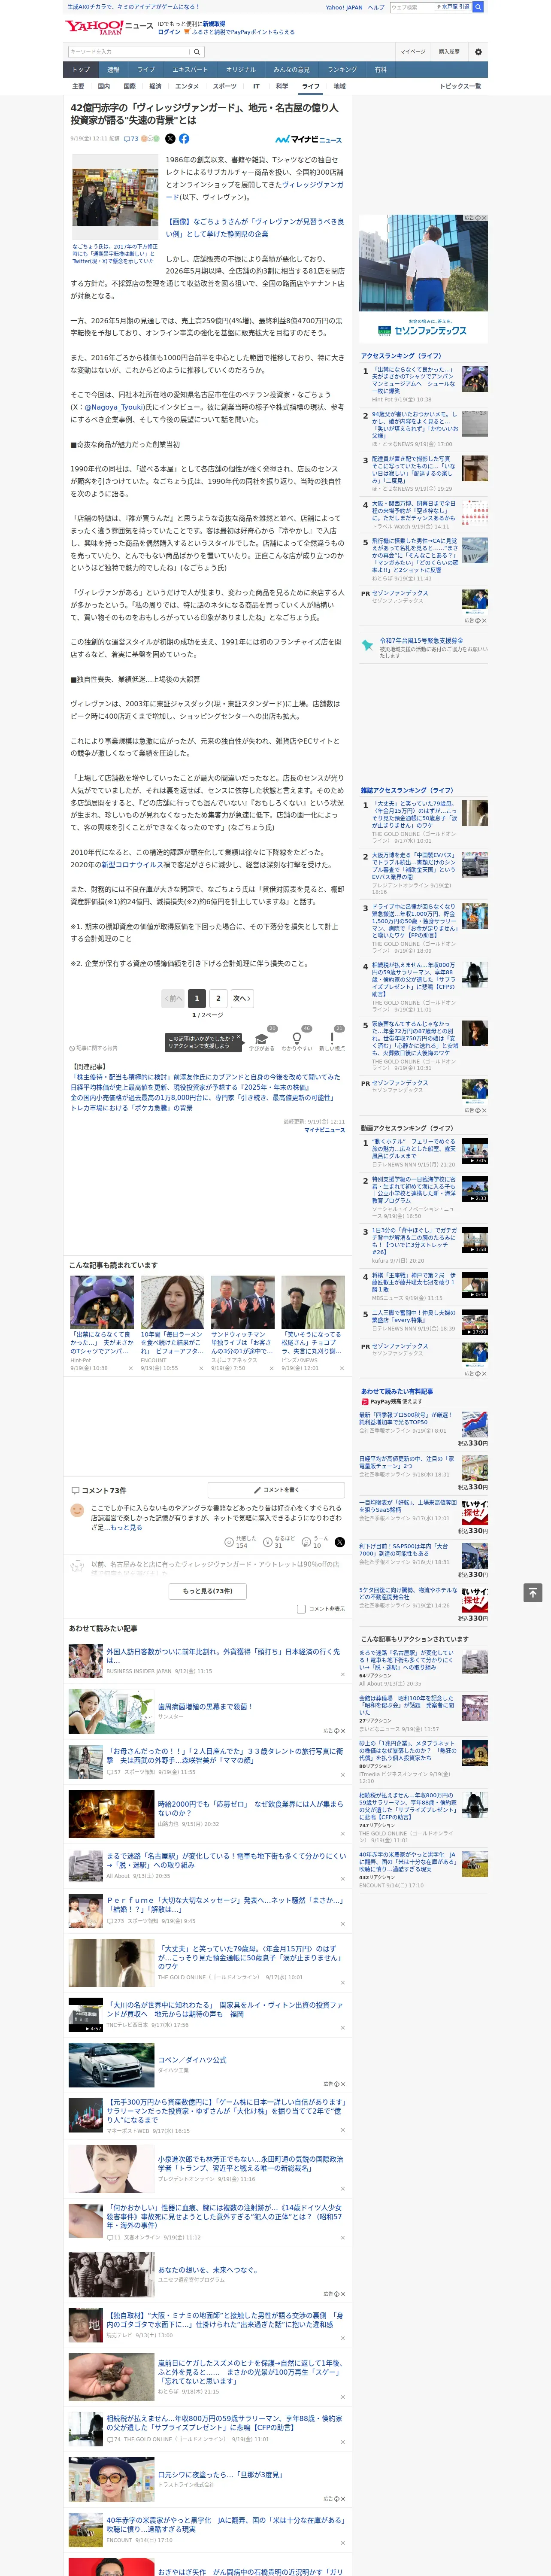Click the ヘルプ link at top
Screen dimensions: 551x2576
pos(376,7)
